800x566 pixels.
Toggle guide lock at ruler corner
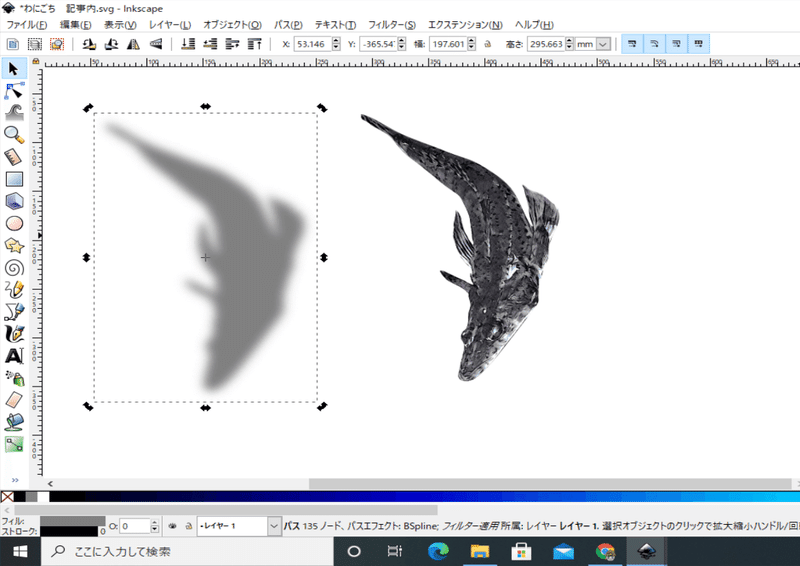tap(36, 61)
